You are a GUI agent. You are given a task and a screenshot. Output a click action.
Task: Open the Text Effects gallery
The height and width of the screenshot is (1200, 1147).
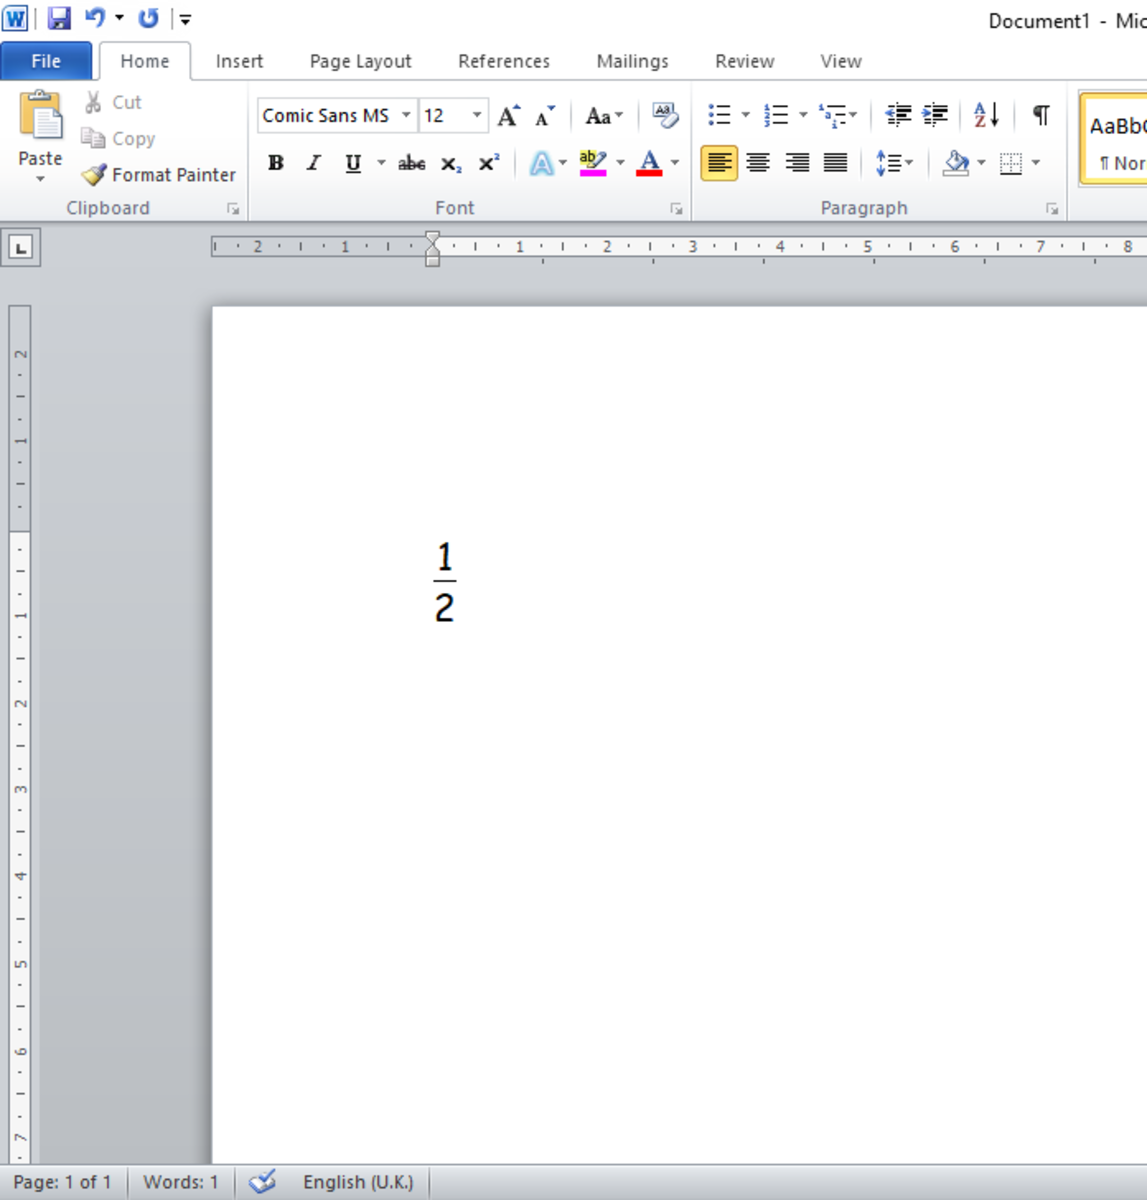pos(540,162)
